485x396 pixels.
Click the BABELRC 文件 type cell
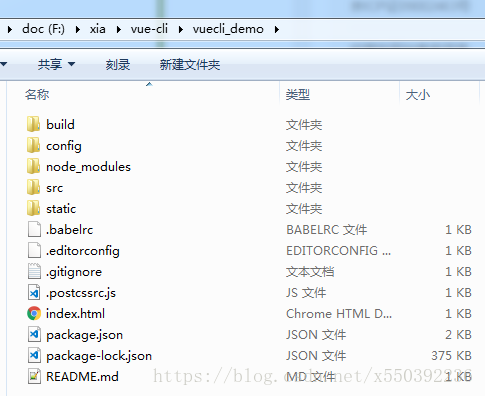326,230
